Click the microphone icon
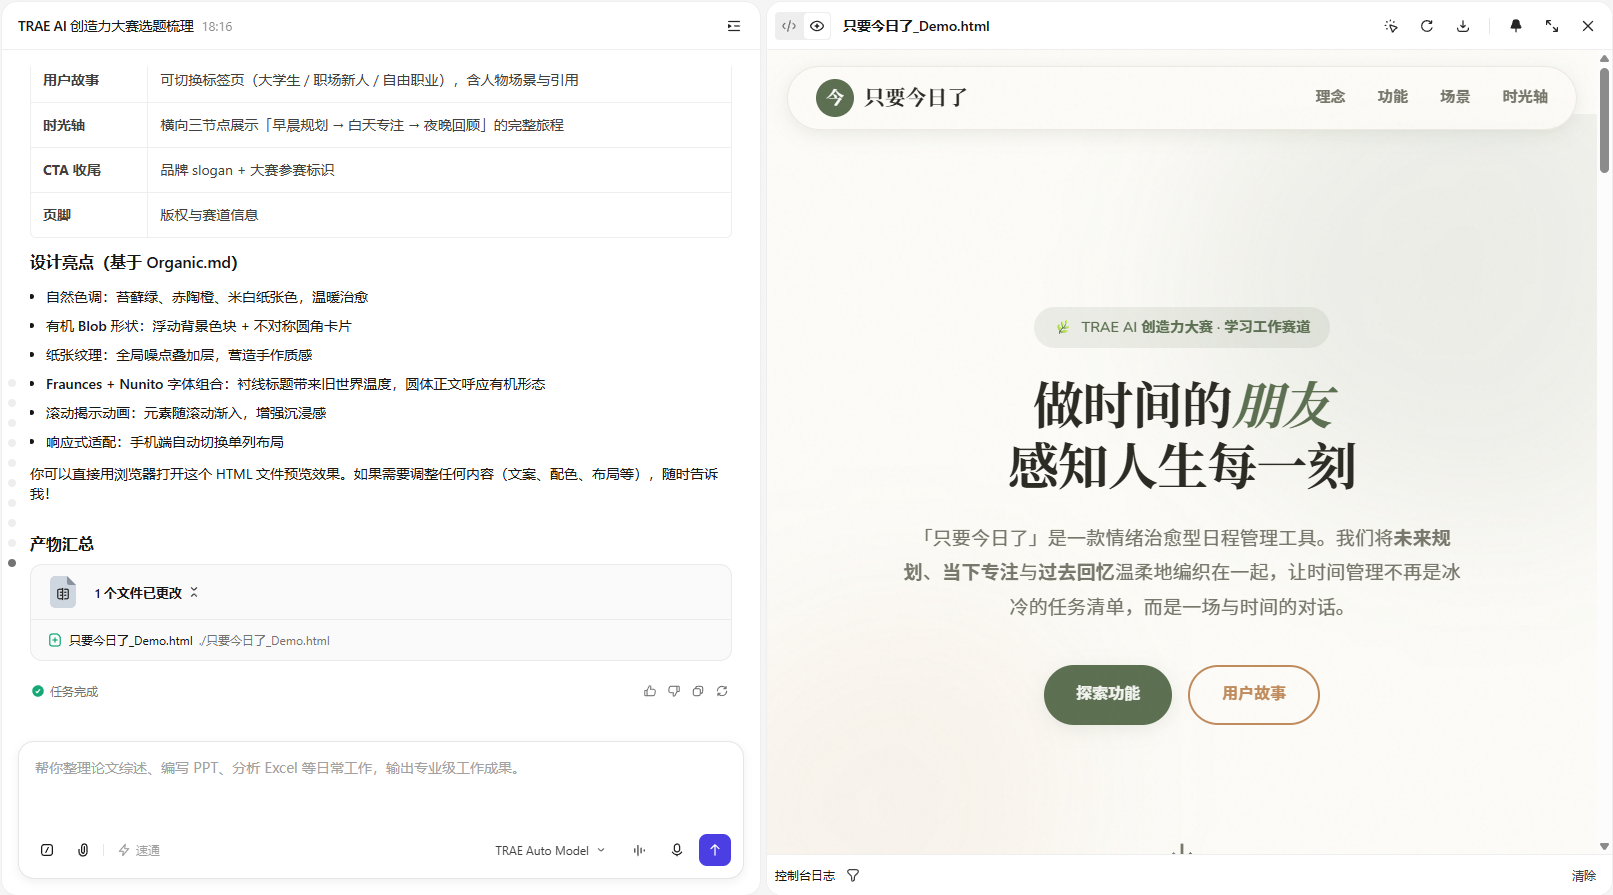 (x=677, y=850)
